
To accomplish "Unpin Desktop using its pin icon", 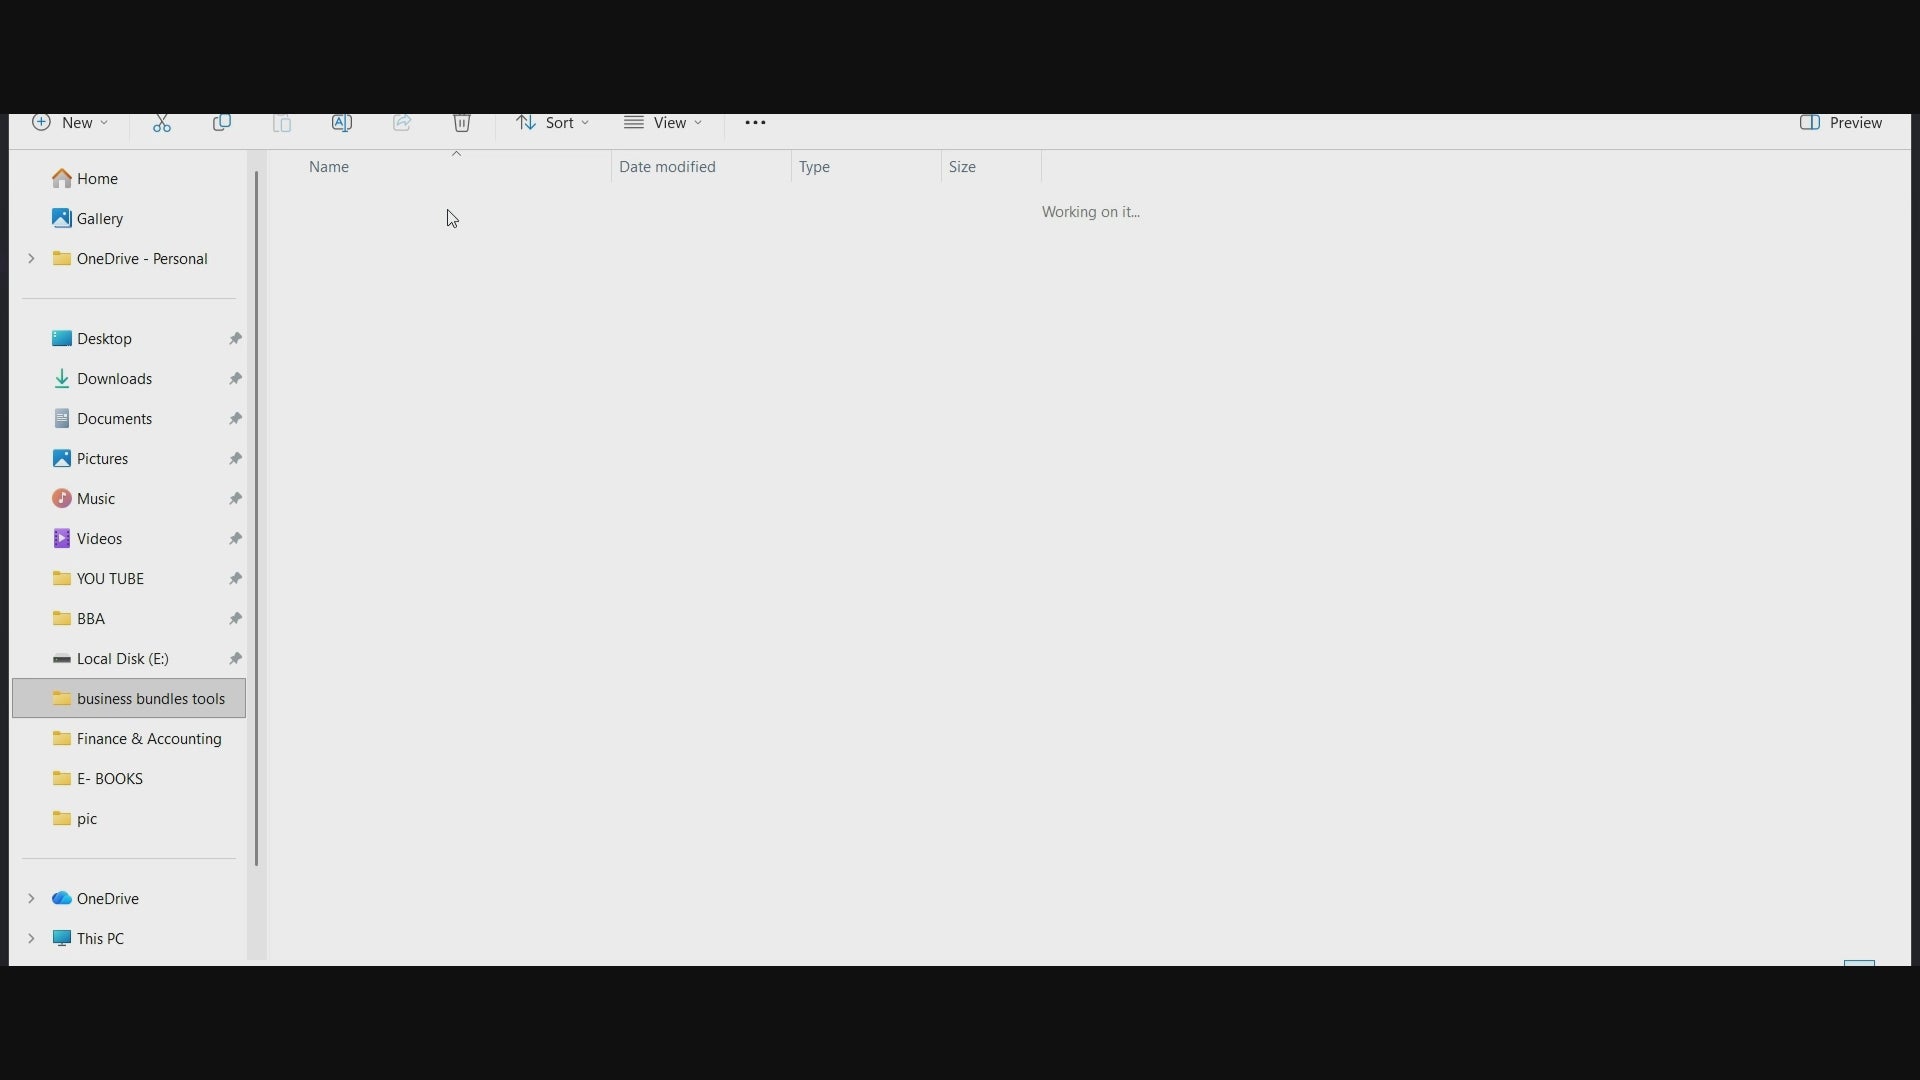I will click(236, 339).
